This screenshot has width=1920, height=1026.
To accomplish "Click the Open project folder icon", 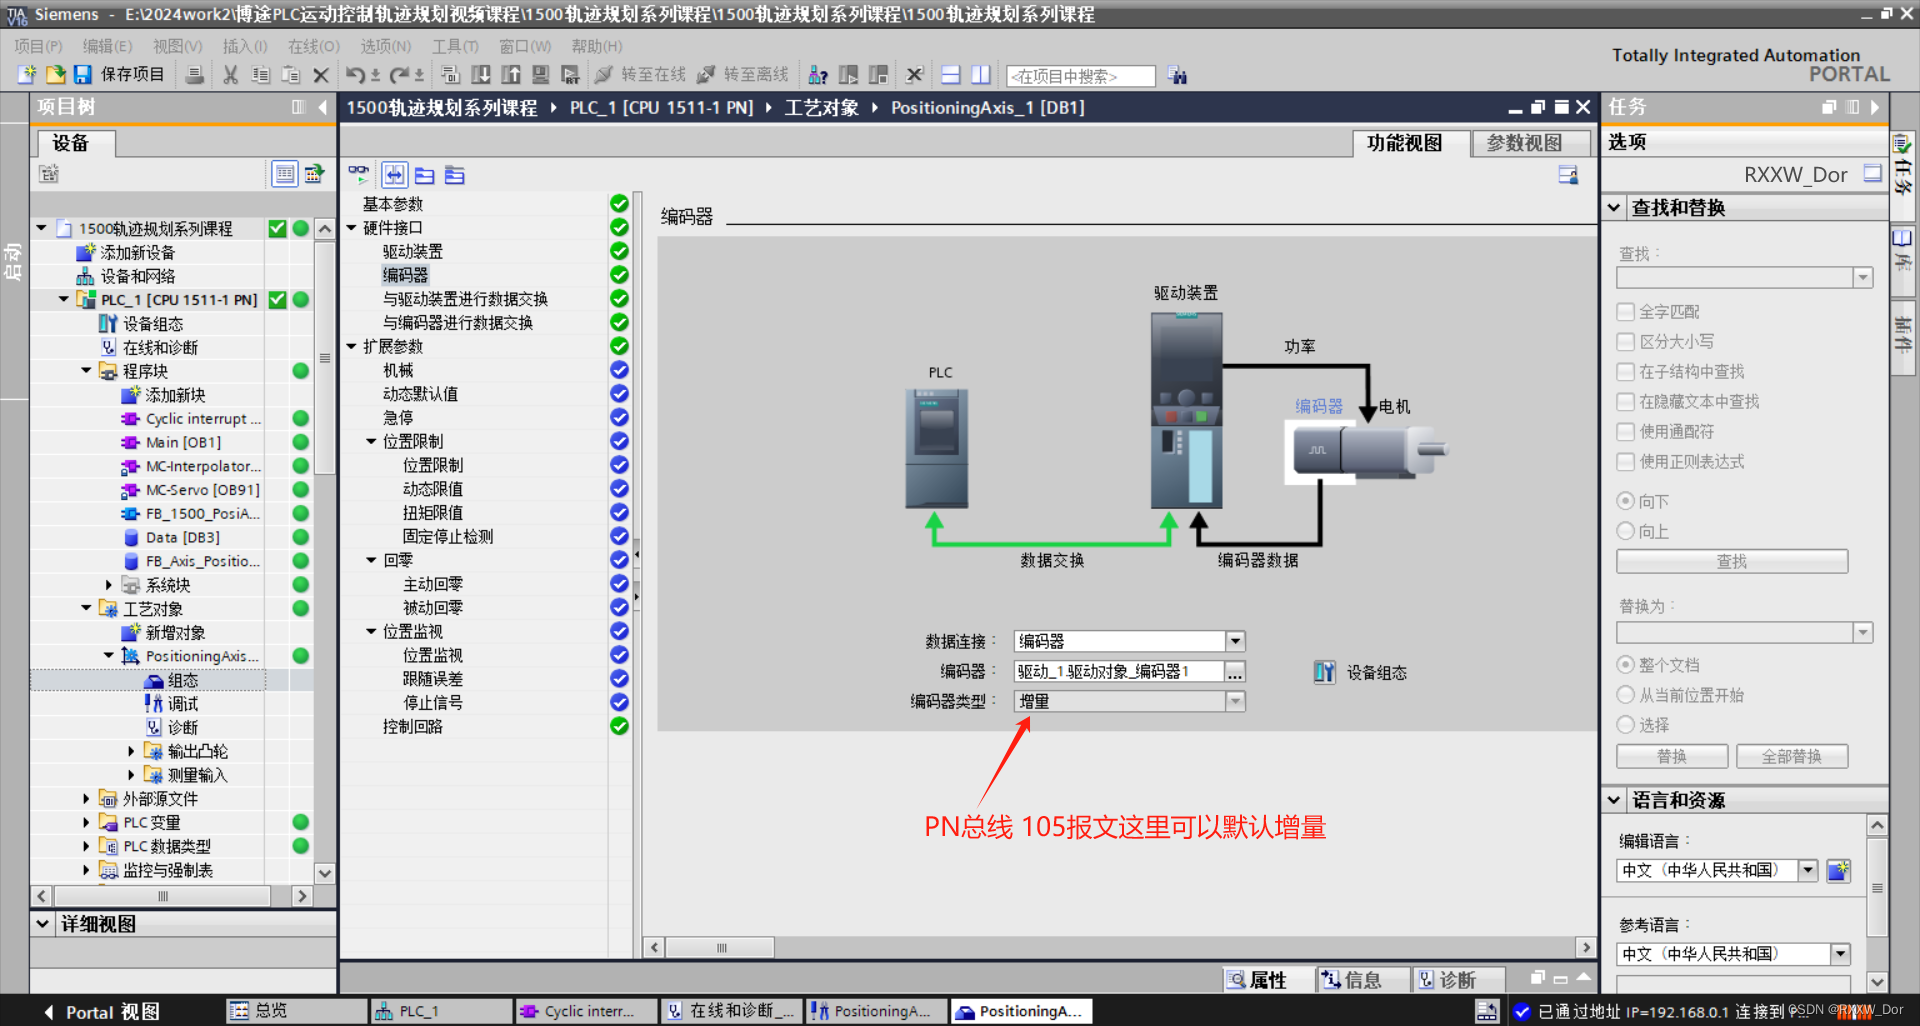I will pos(56,75).
